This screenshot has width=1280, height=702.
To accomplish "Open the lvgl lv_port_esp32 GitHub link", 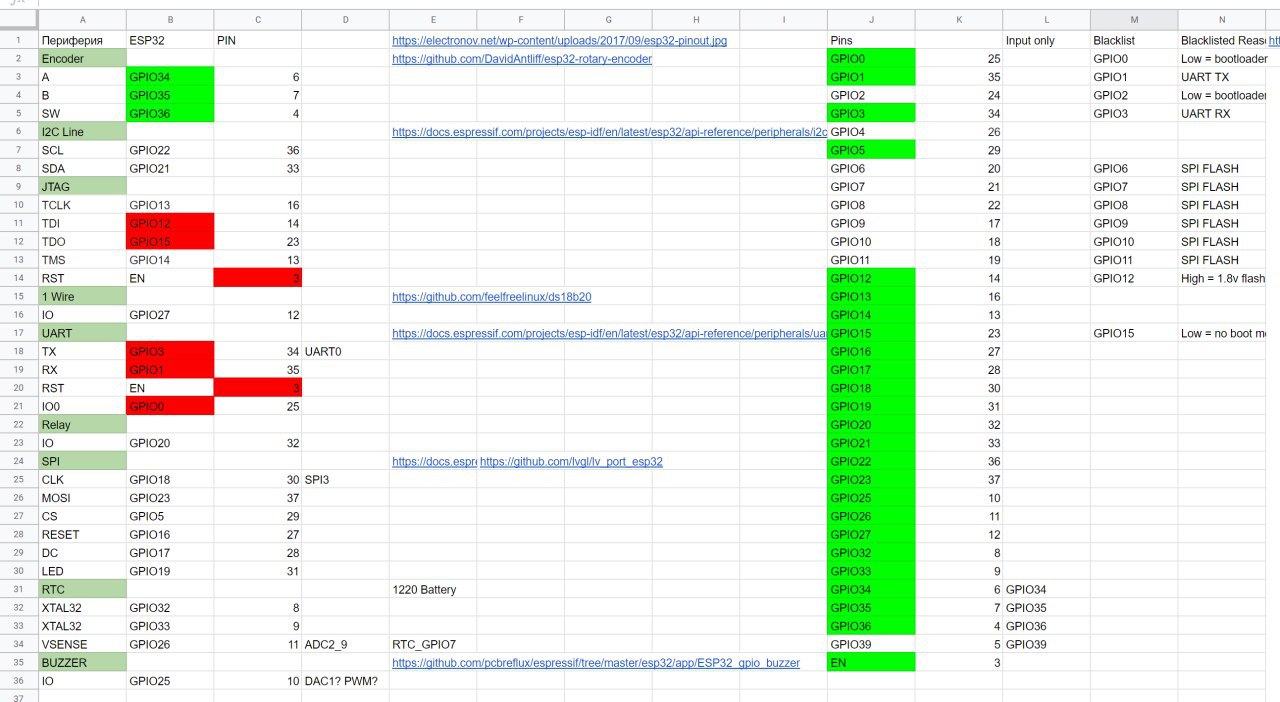I will click(x=571, y=462).
